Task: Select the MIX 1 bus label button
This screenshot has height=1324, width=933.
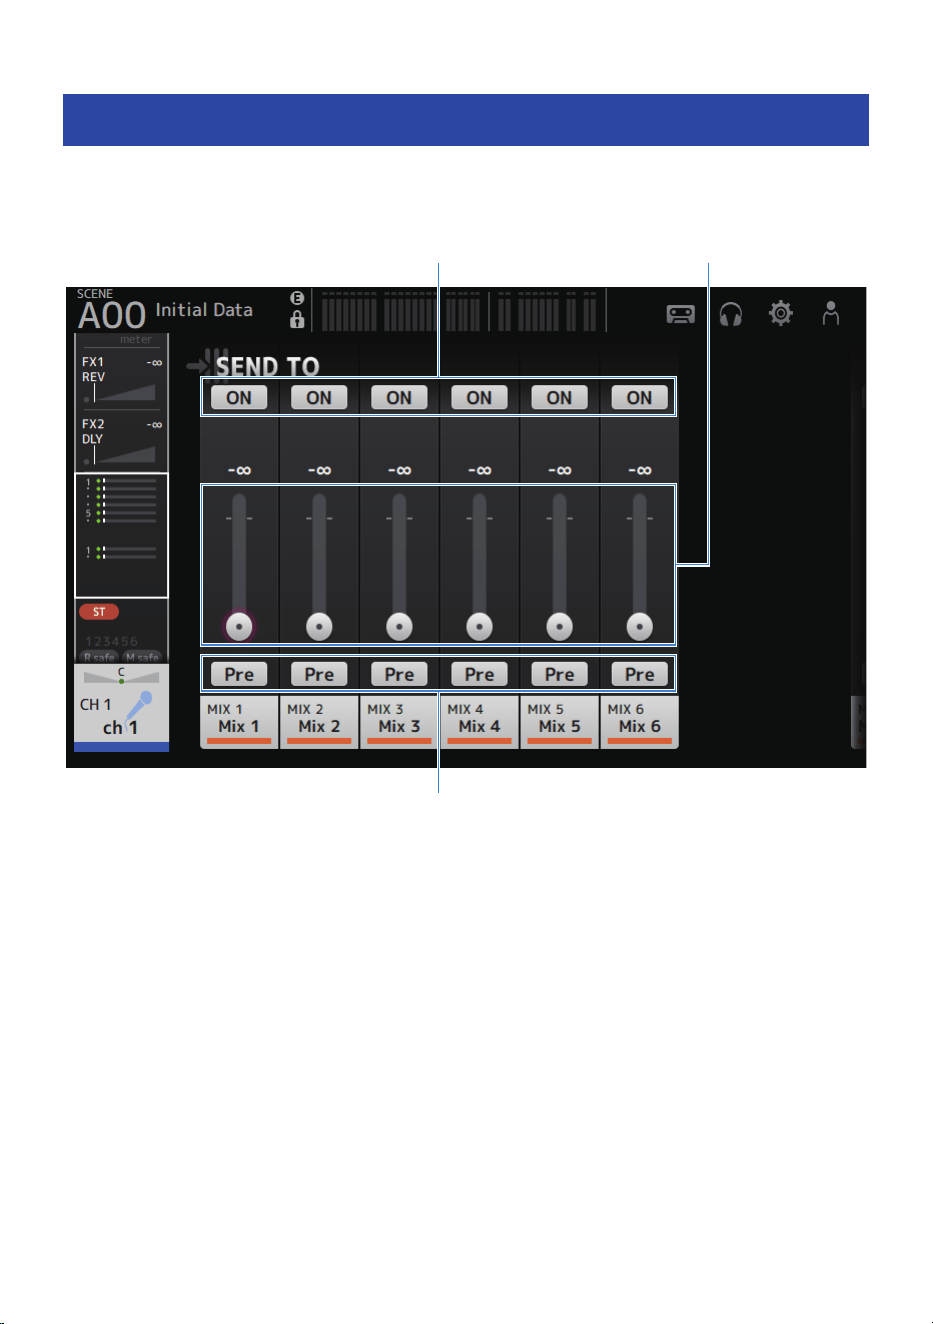Action: 239,722
